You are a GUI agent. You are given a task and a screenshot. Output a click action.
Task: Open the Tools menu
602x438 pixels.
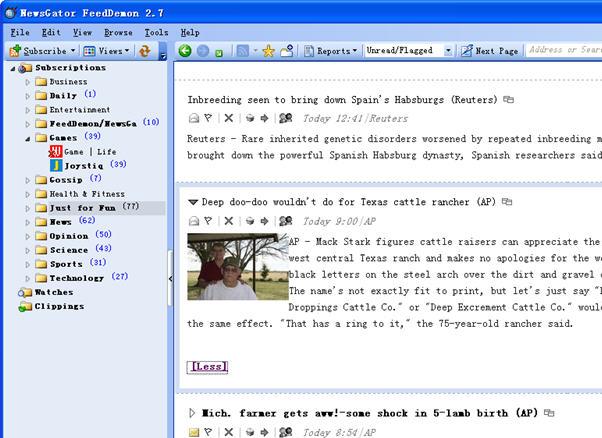tap(155, 32)
